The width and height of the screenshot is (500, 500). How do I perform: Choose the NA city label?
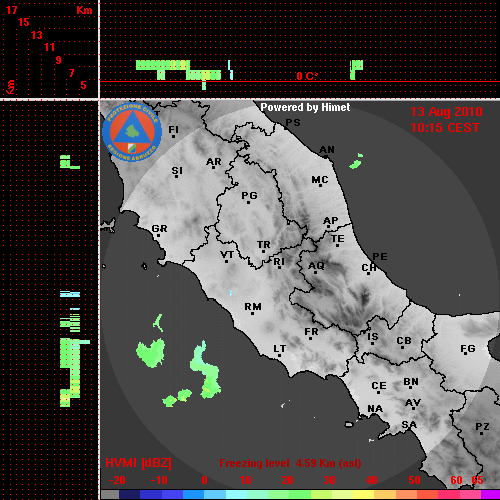[375, 409]
